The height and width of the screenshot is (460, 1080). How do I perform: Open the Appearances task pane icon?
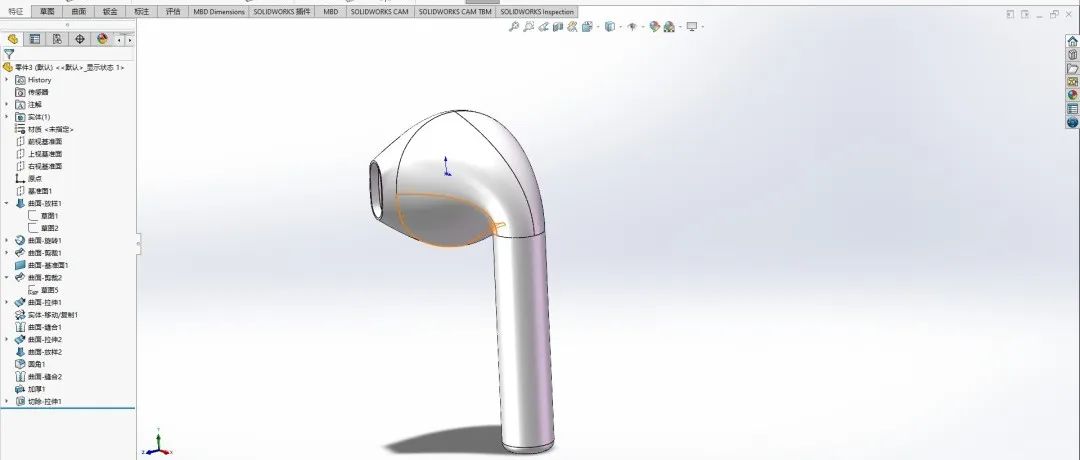(x=1072, y=95)
